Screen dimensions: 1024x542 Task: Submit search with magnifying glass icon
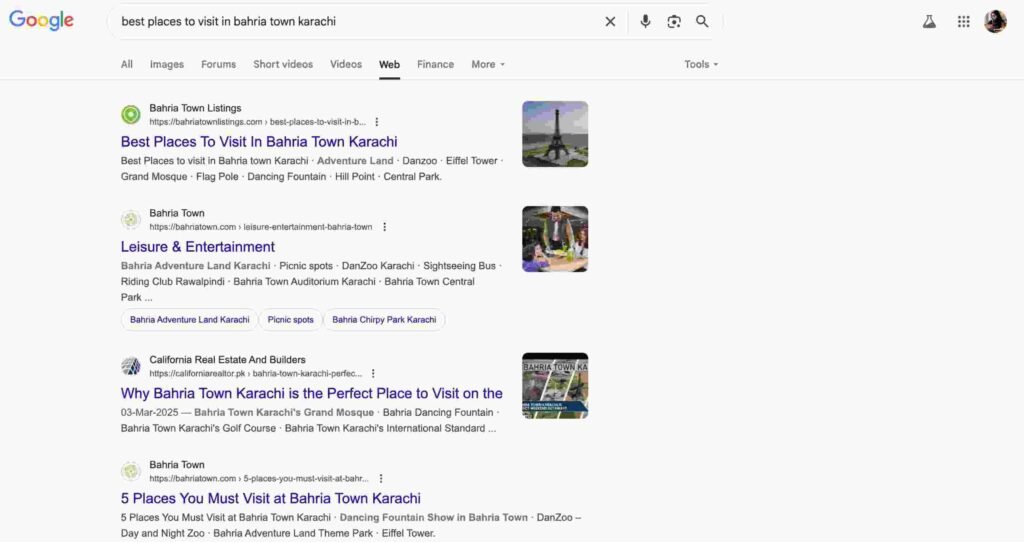pos(702,22)
